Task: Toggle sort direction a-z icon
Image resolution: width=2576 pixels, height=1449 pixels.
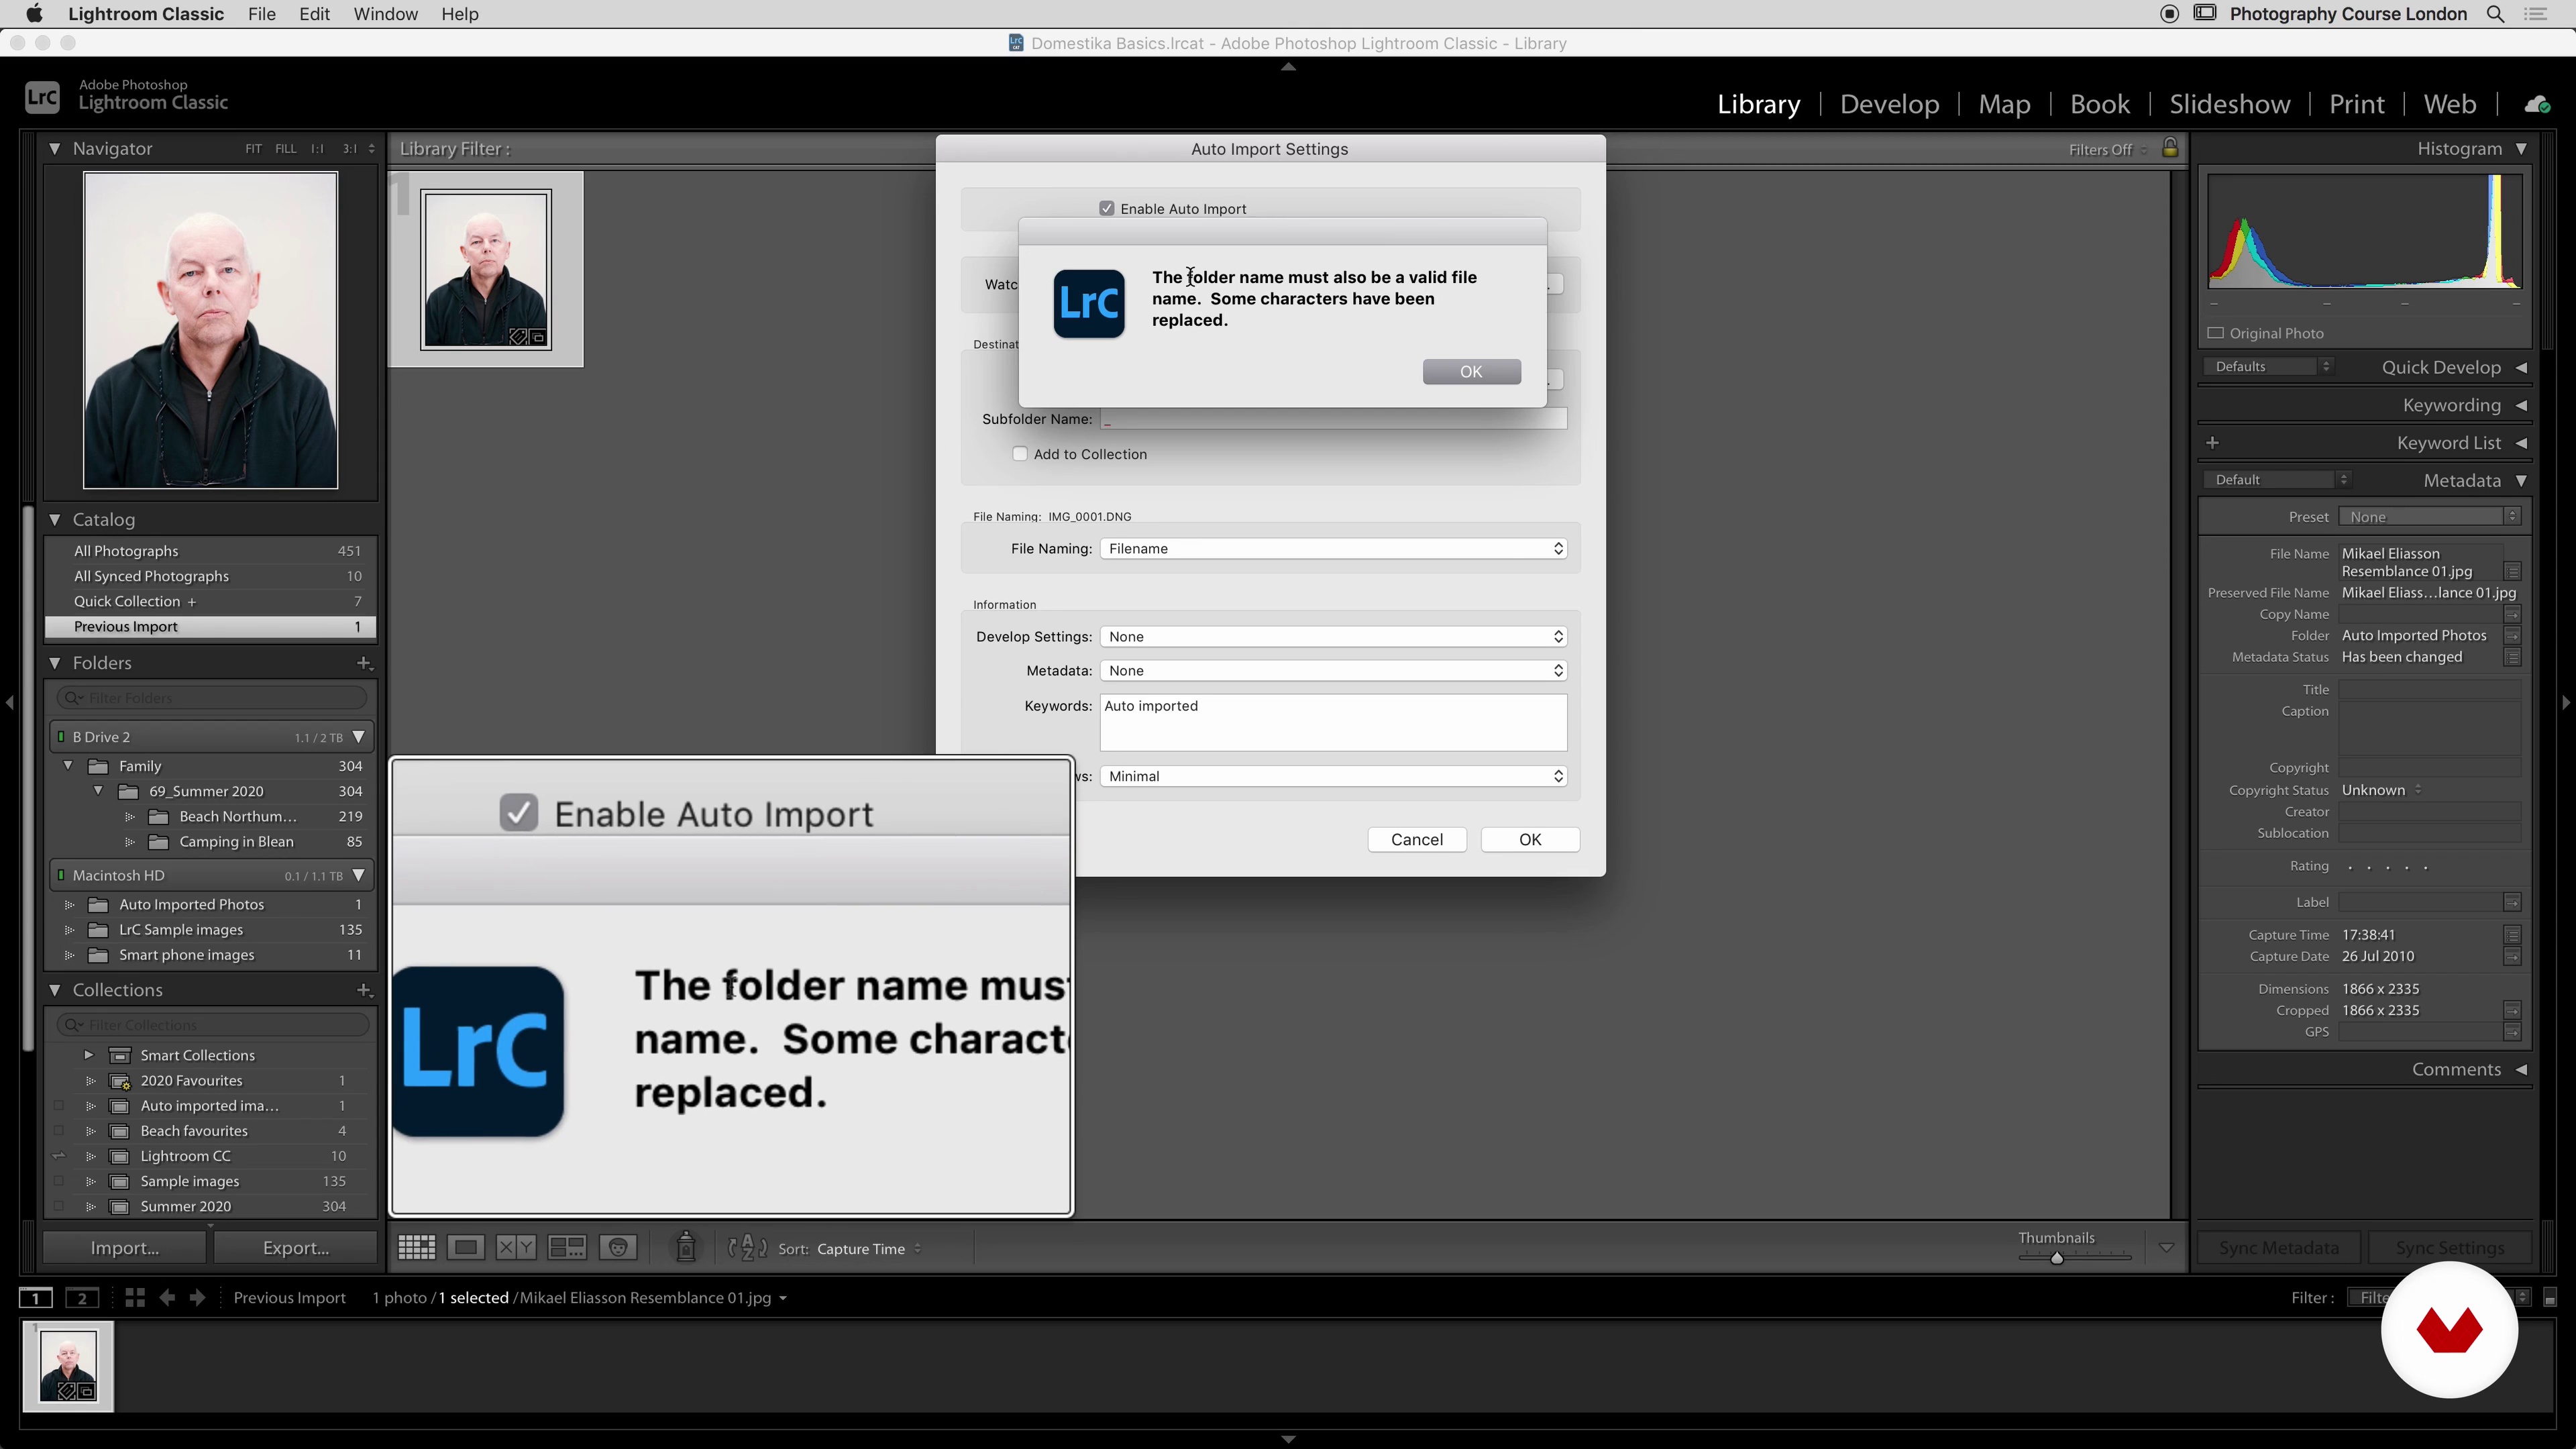Action: tap(747, 1247)
